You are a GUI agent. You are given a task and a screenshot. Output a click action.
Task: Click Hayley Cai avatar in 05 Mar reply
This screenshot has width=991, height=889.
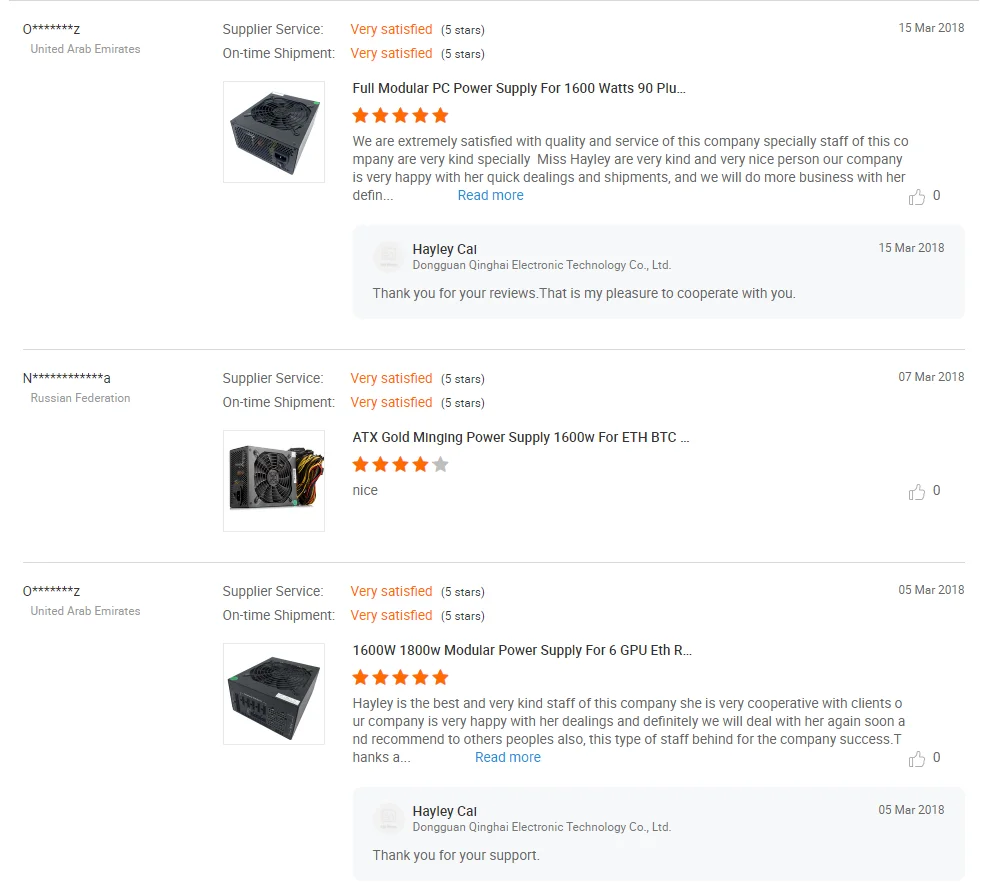388,819
